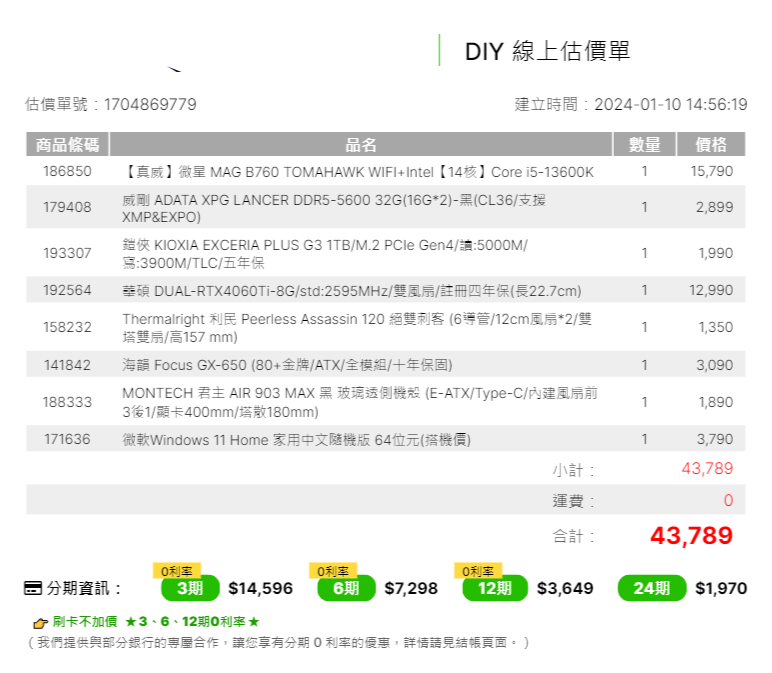Screen dimensions: 772x673
Task: Click the DIY 線上估價單 title
Action: tap(547, 51)
